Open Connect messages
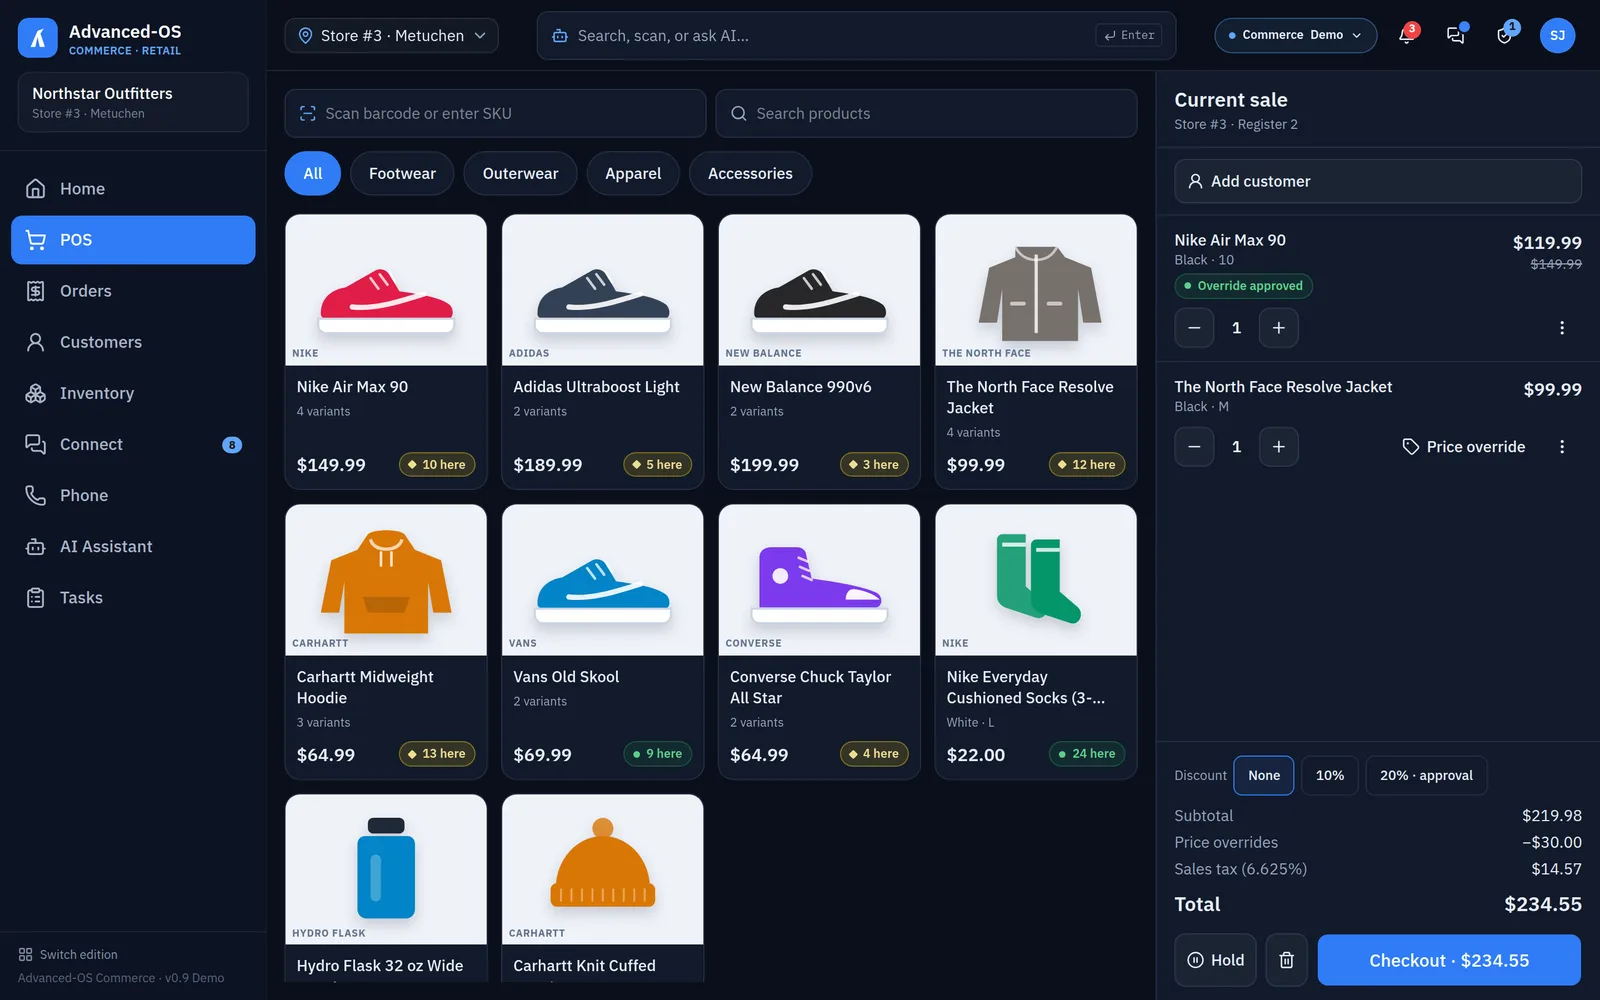This screenshot has width=1600, height=1000. click(x=133, y=444)
